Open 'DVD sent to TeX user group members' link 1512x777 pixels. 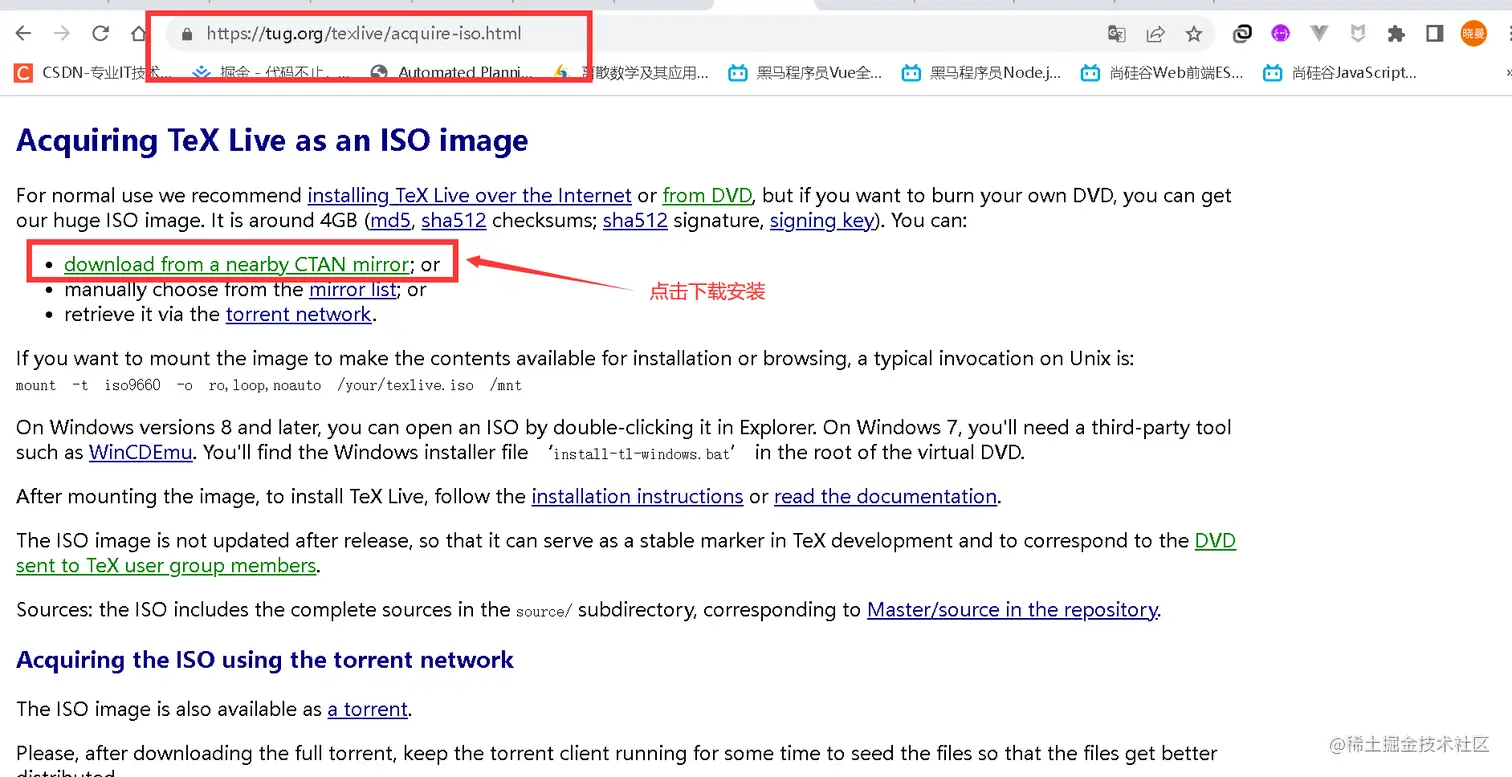point(166,566)
